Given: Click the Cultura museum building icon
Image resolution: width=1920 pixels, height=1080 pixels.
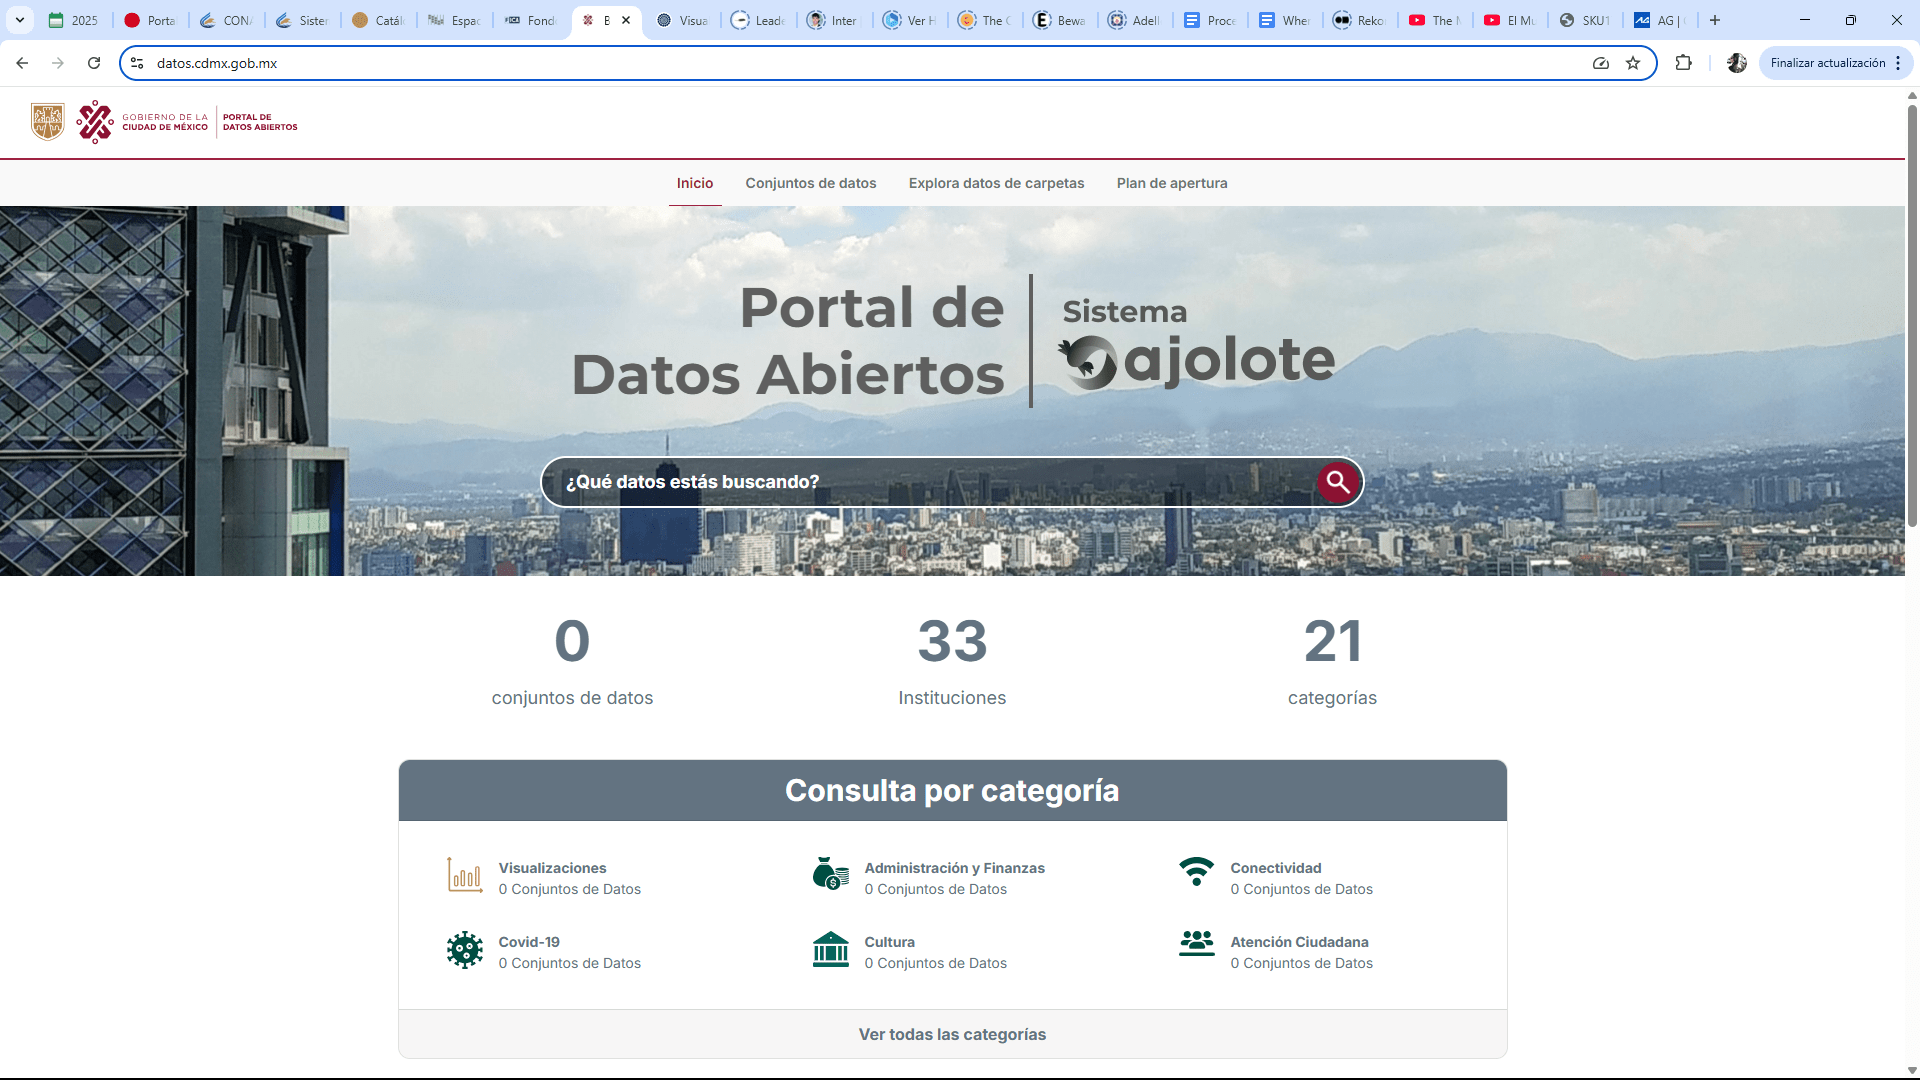Looking at the screenshot, I should click(x=830, y=950).
